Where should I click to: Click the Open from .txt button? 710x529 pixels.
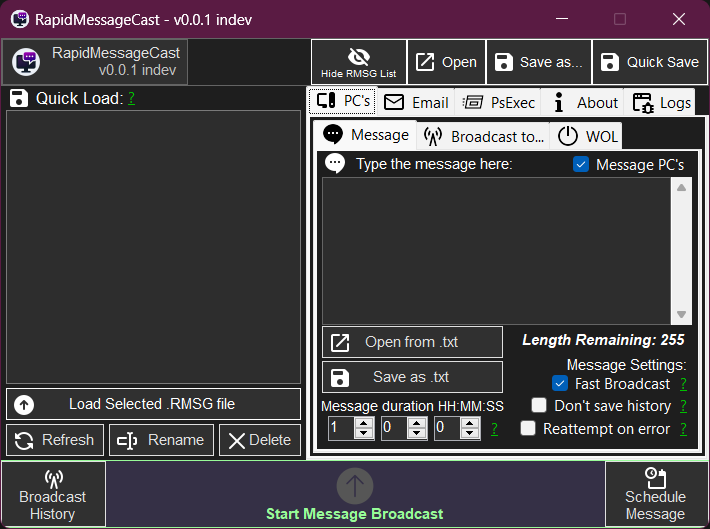[412, 342]
